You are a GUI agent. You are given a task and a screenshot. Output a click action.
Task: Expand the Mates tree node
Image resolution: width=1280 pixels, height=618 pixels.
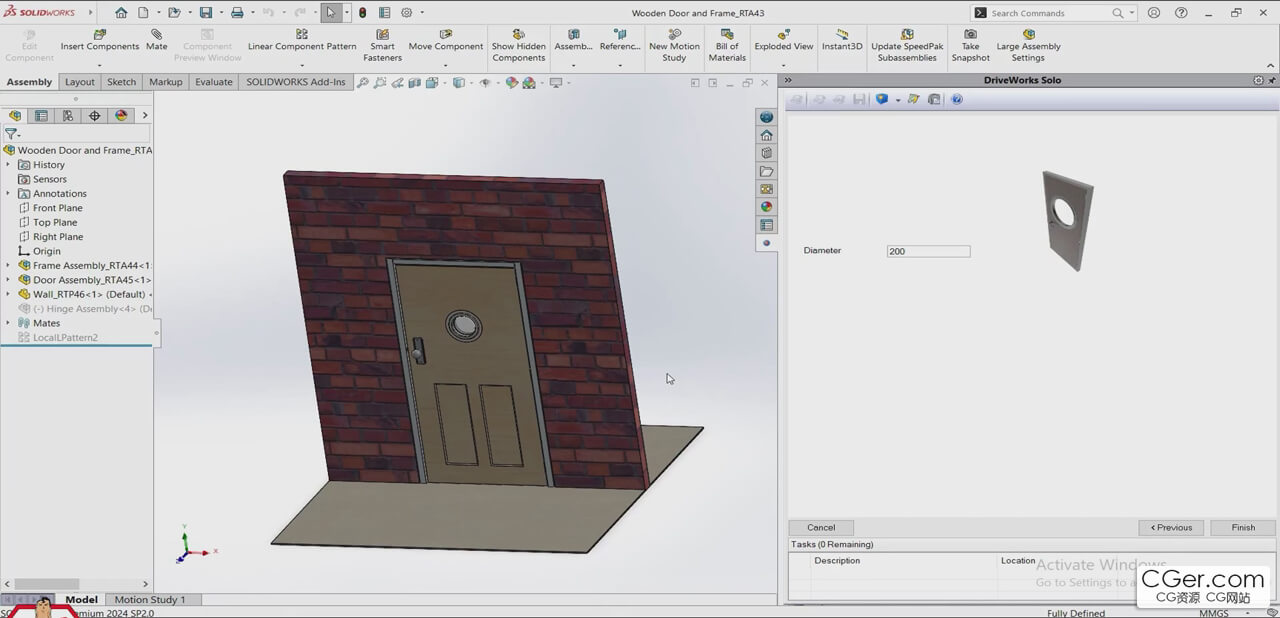pyautogui.click(x=8, y=323)
